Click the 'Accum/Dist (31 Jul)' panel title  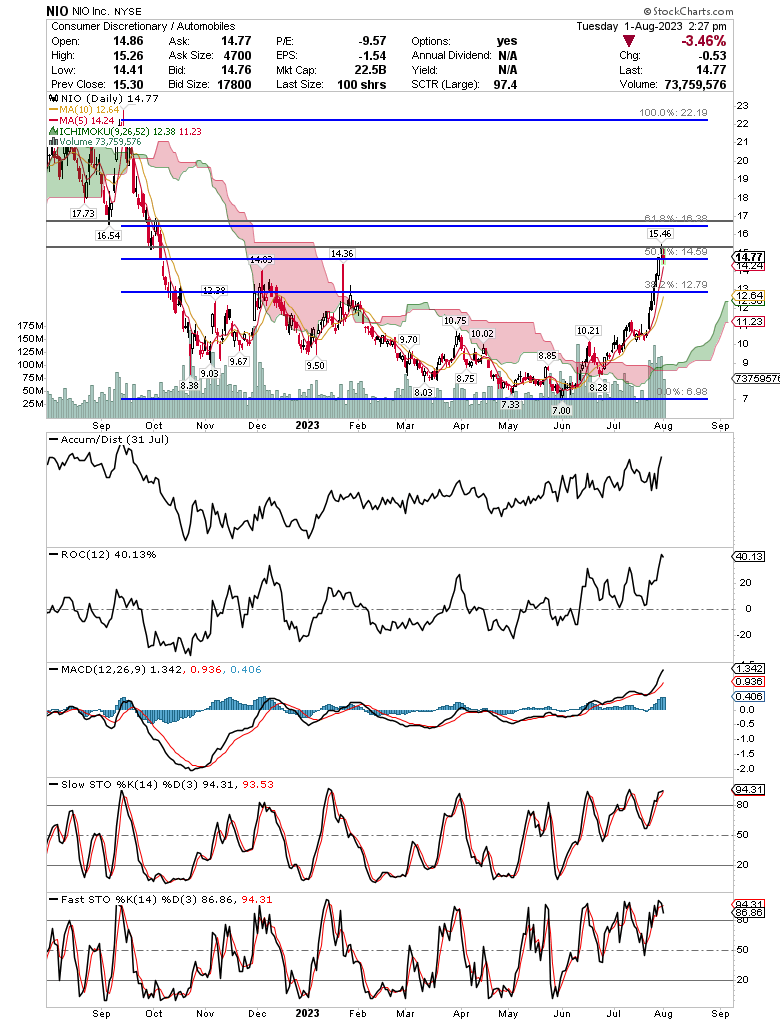tap(109, 440)
